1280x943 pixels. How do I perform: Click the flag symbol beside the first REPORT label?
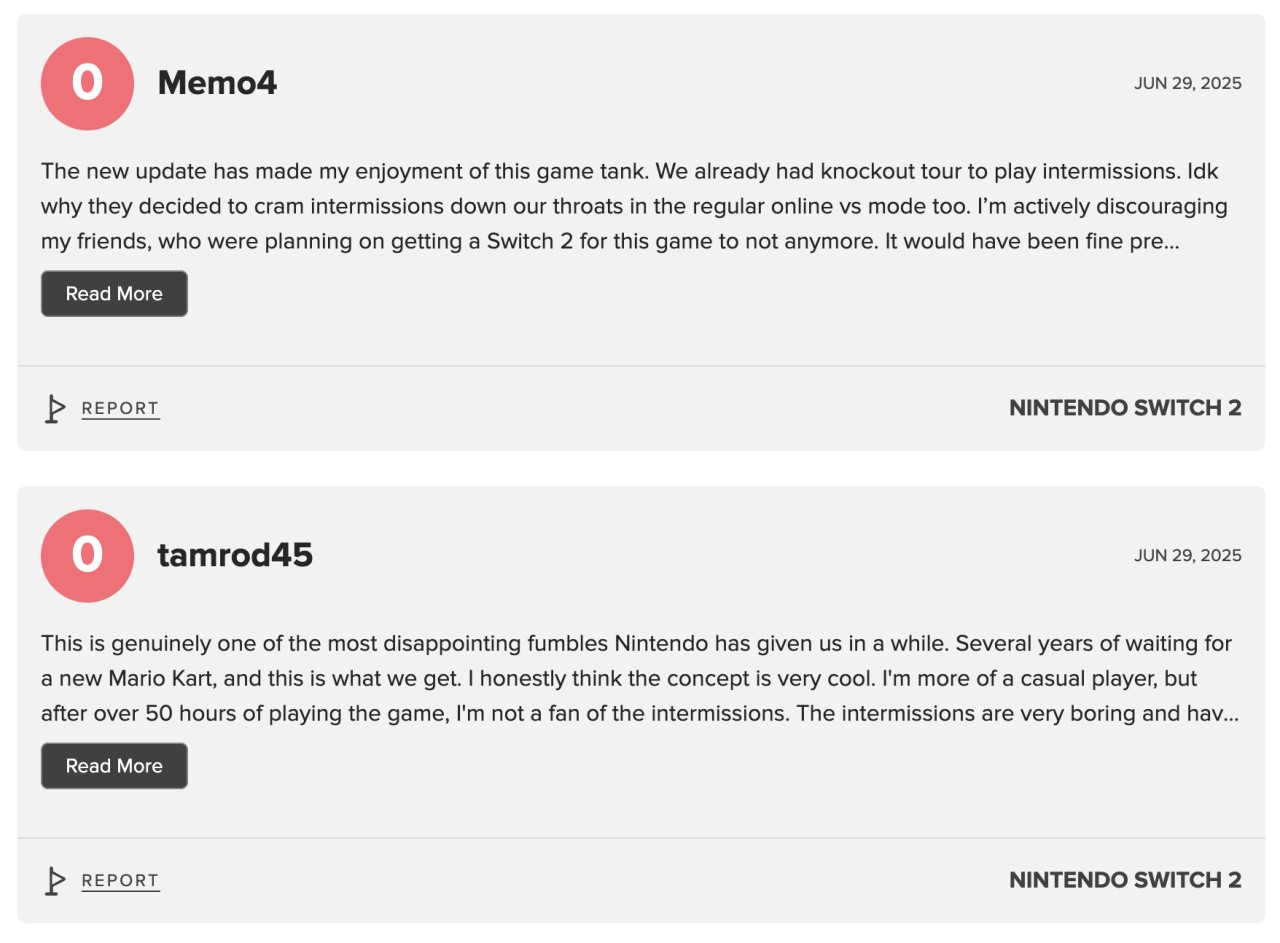pyautogui.click(x=57, y=408)
